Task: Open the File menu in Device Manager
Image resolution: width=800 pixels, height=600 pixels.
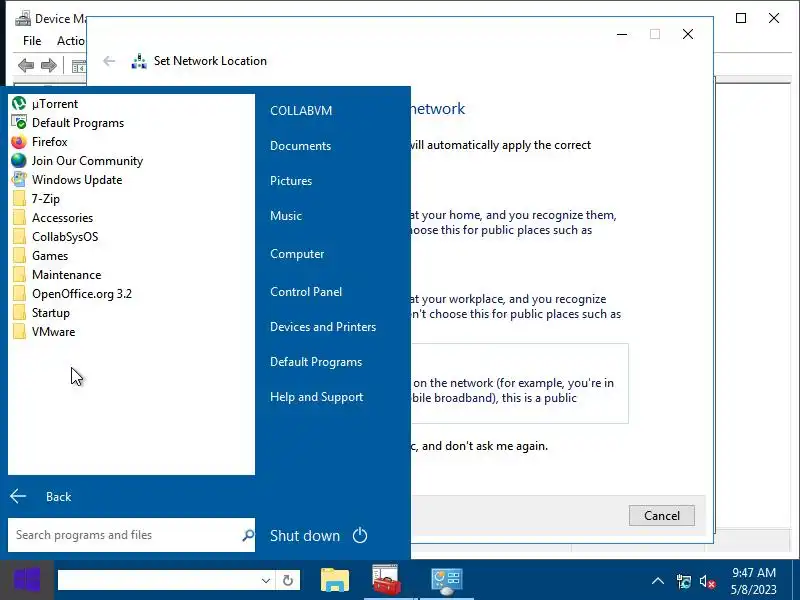Action: 32,41
